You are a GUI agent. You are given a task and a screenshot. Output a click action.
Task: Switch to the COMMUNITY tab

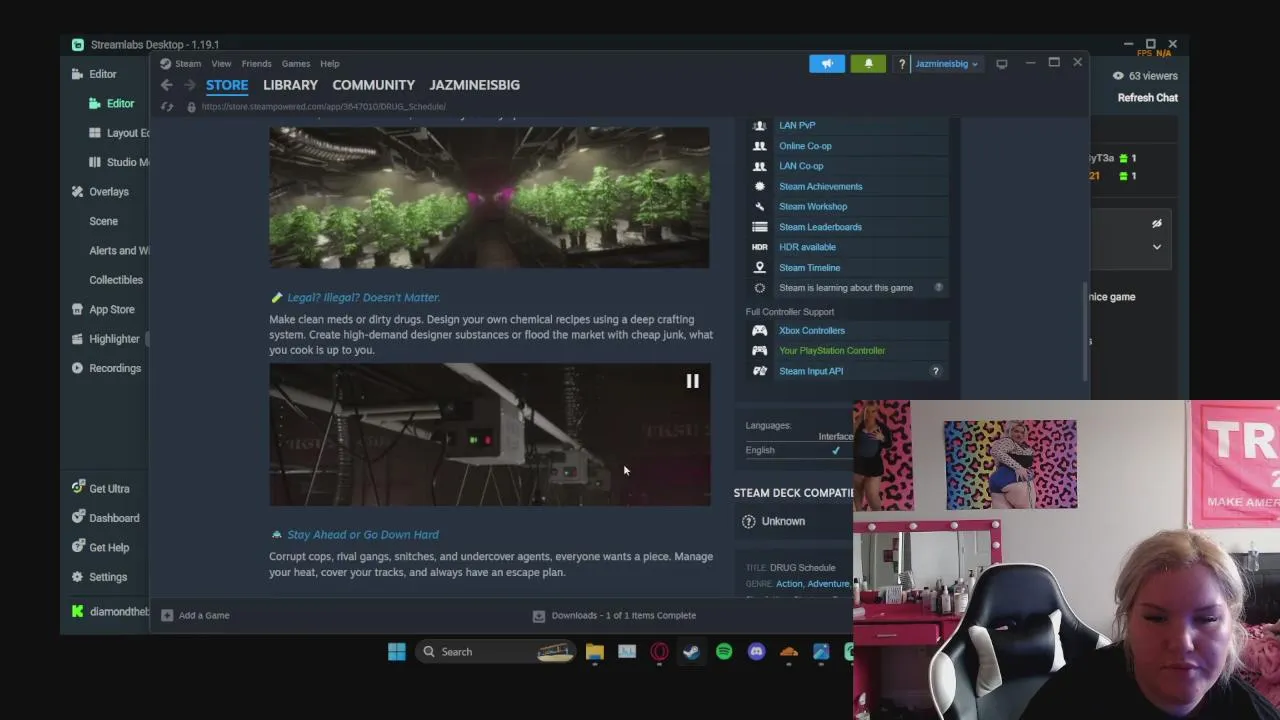coord(373,85)
